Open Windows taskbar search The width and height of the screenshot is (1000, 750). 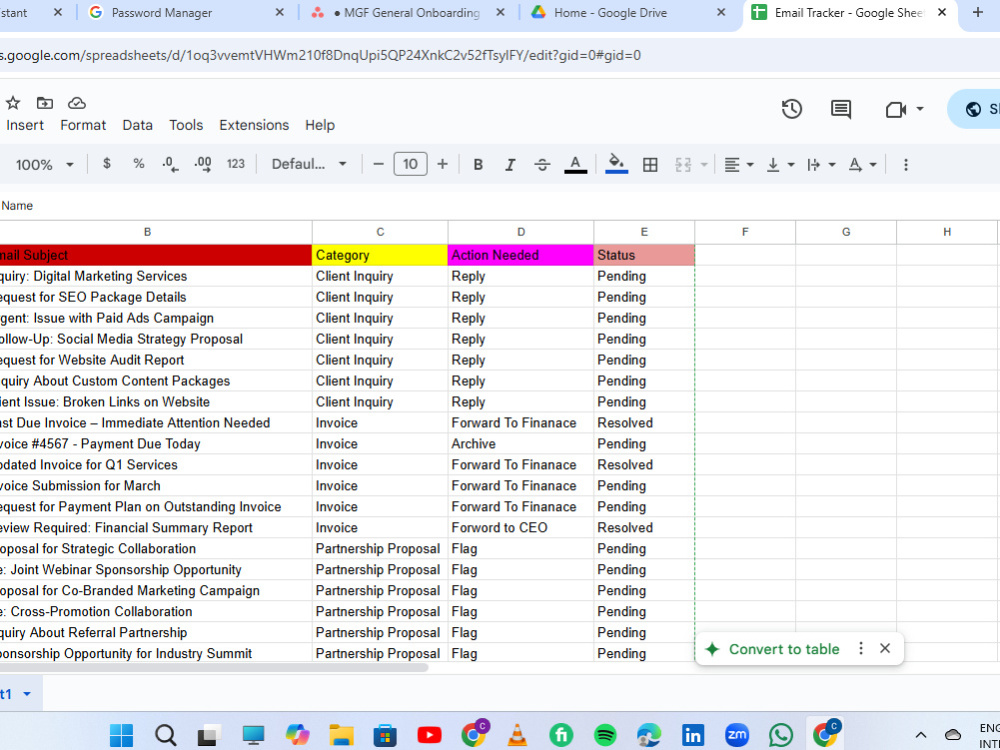[165, 735]
